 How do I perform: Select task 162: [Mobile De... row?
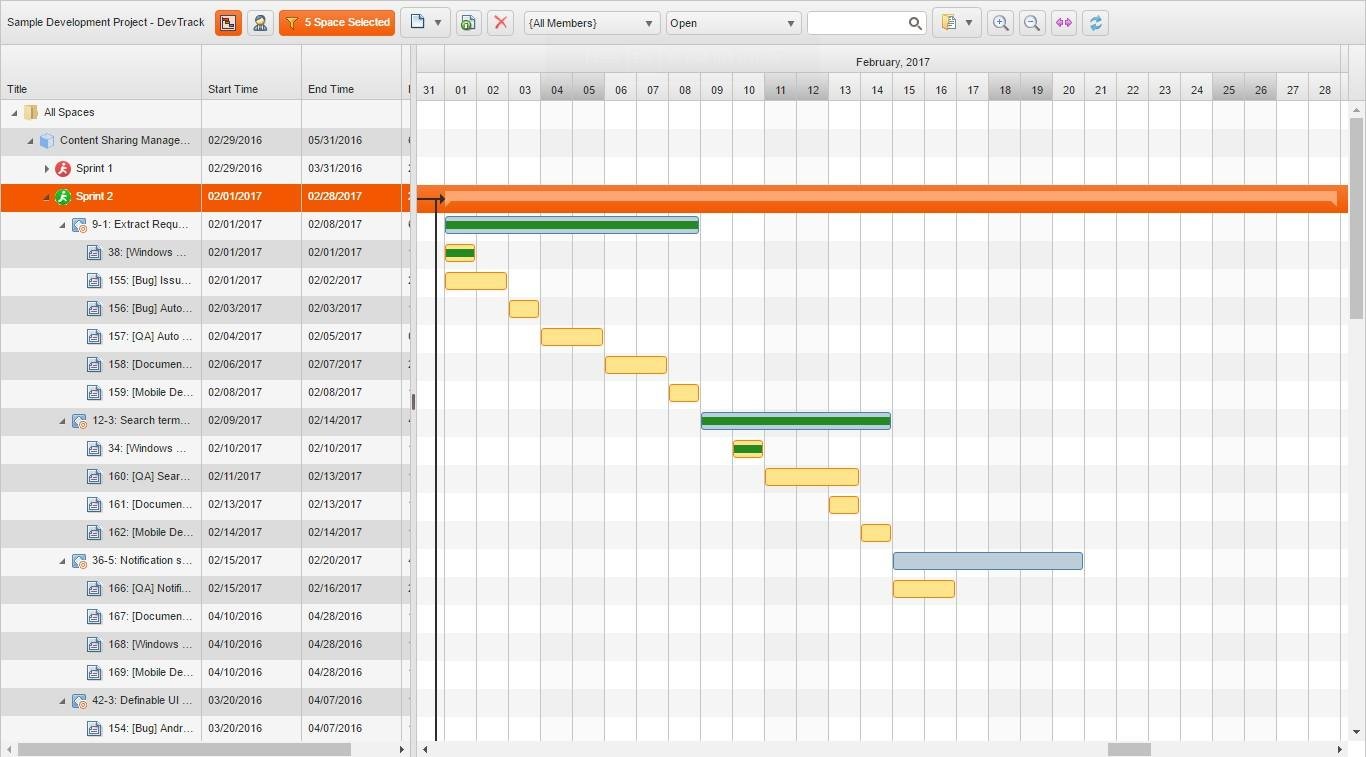pos(205,533)
